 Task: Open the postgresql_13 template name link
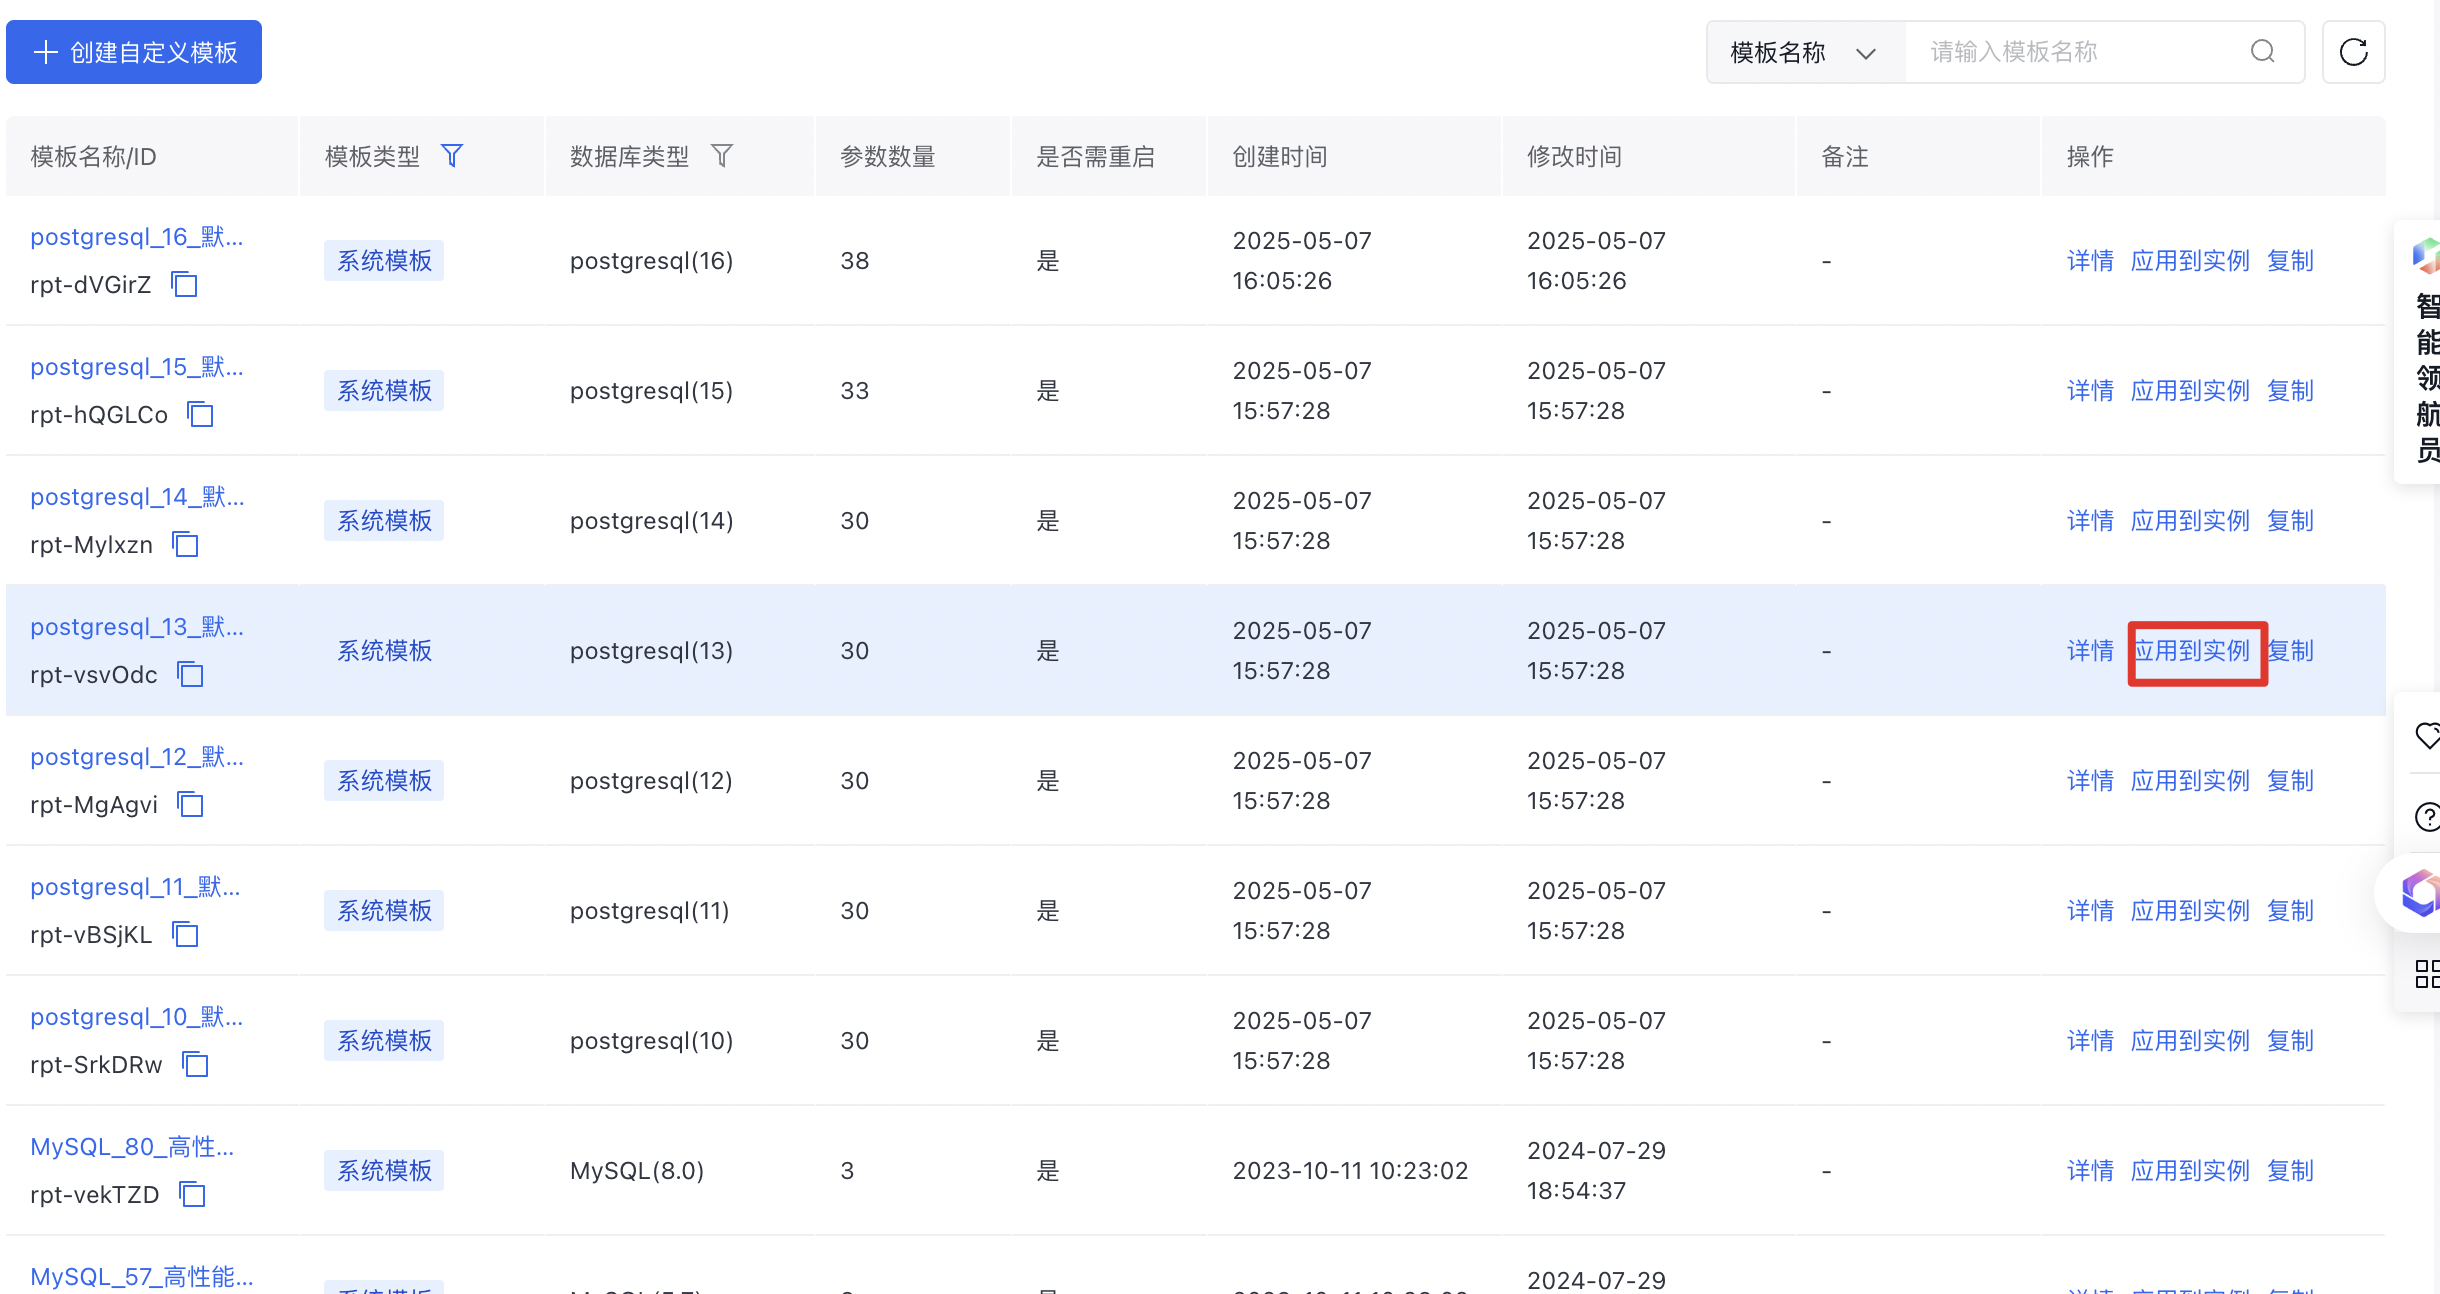[137, 627]
